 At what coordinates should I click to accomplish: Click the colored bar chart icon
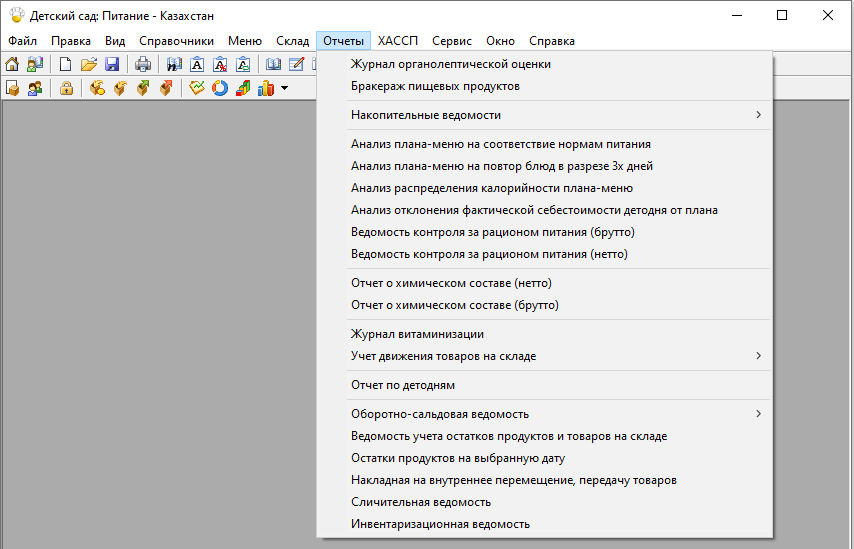pyautogui.click(x=266, y=88)
